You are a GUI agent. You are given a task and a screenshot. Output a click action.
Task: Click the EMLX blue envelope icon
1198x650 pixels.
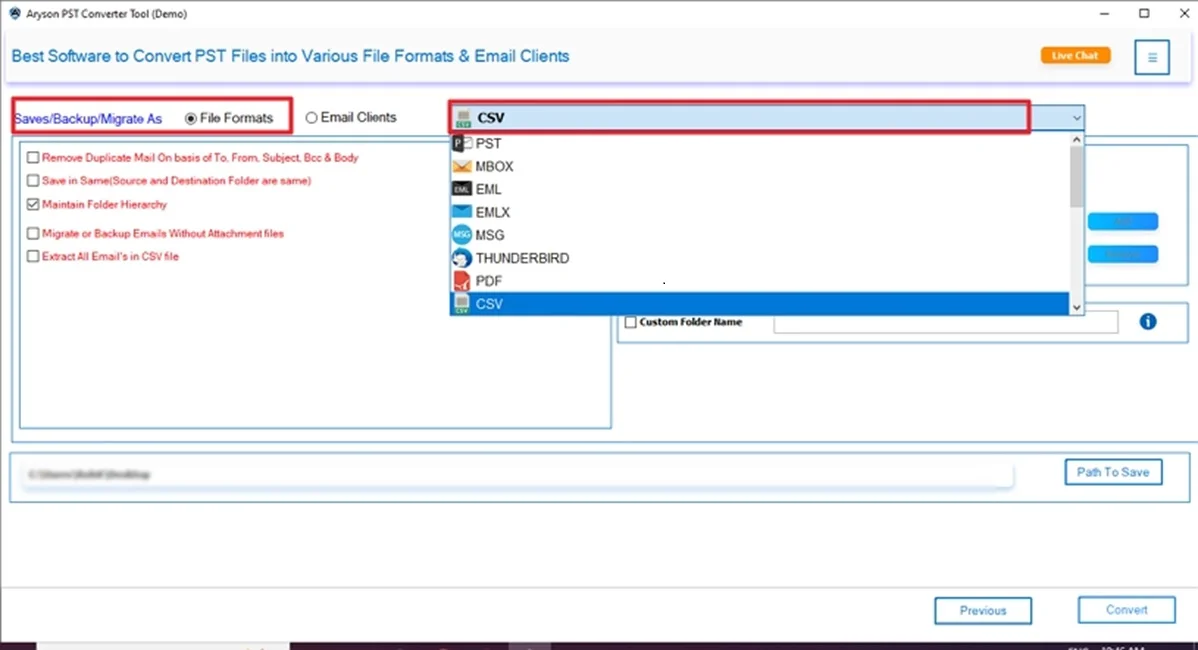click(461, 212)
